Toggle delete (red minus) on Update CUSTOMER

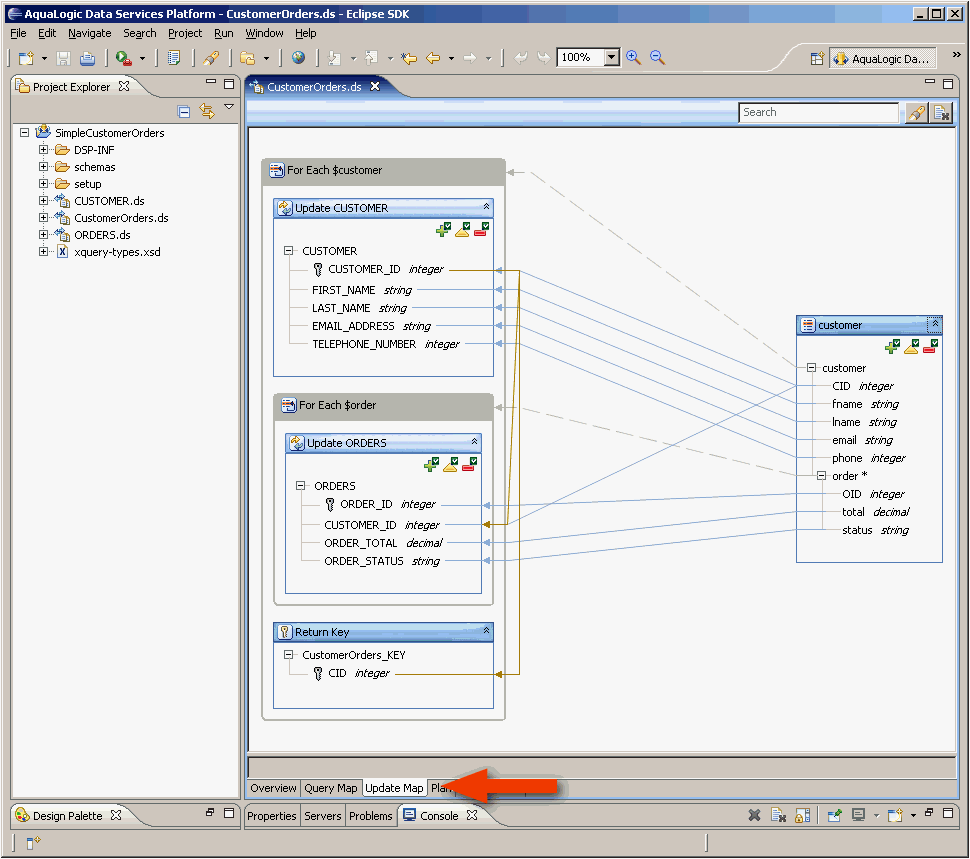(481, 230)
